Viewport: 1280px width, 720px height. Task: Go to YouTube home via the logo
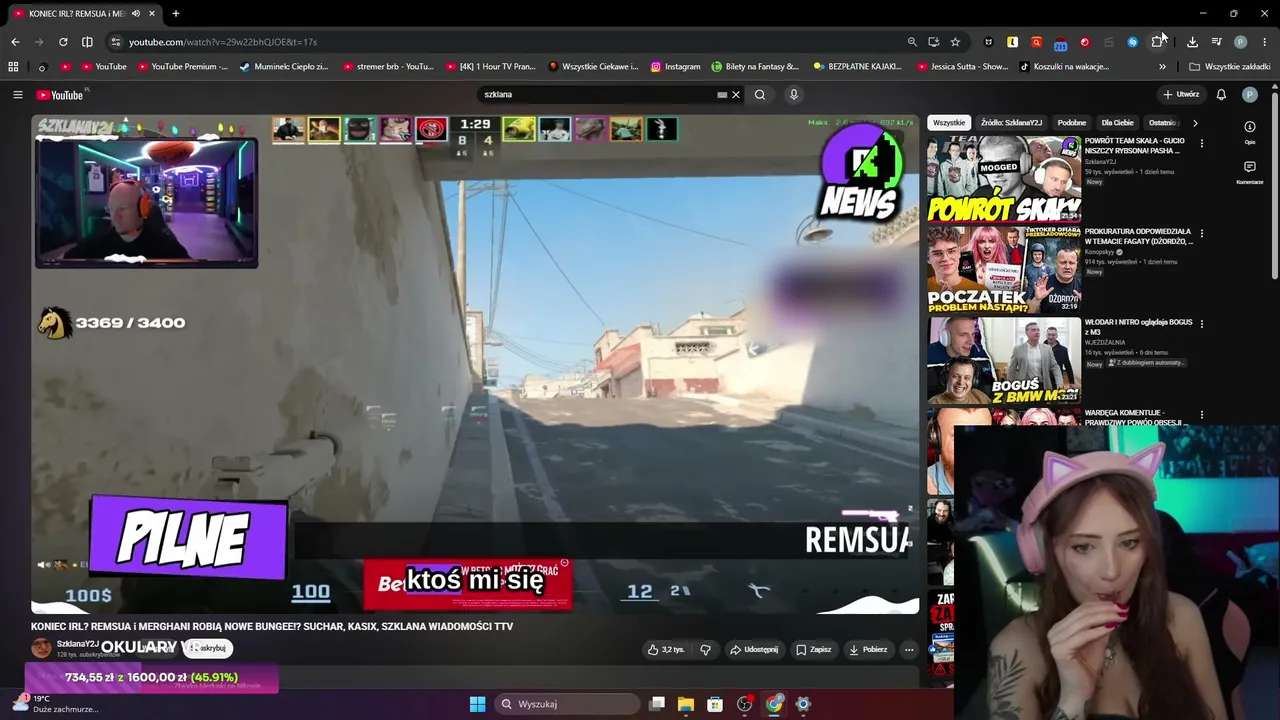[x=61, y=95]
